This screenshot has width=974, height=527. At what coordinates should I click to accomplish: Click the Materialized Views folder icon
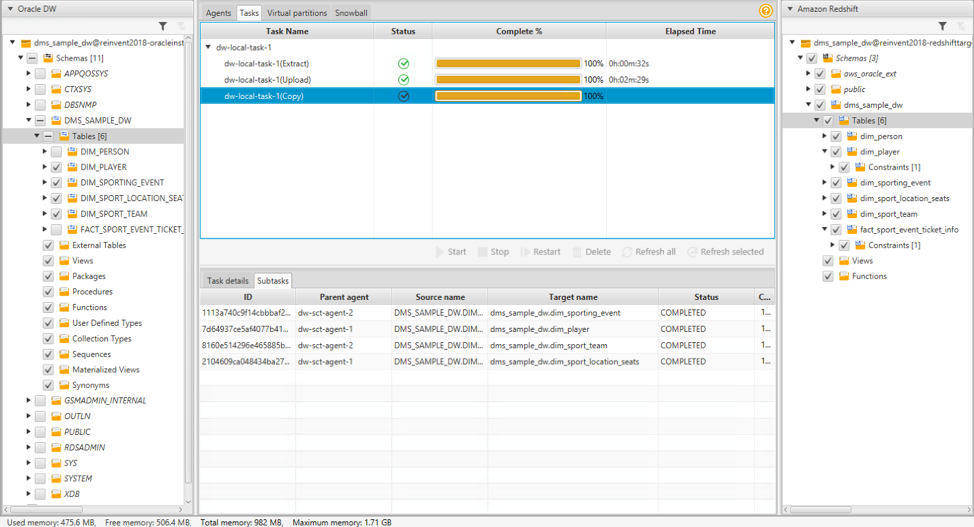64,370
